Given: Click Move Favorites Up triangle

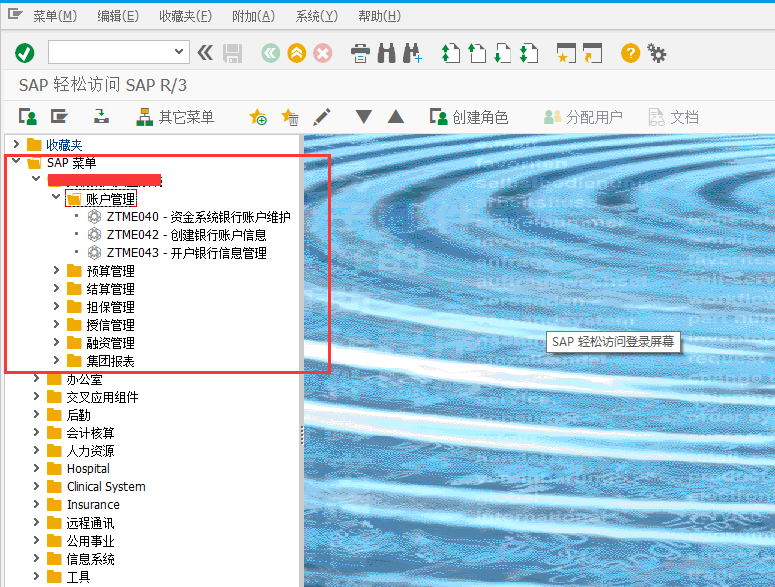Looking at the screenshot, I should coord(396,117).
